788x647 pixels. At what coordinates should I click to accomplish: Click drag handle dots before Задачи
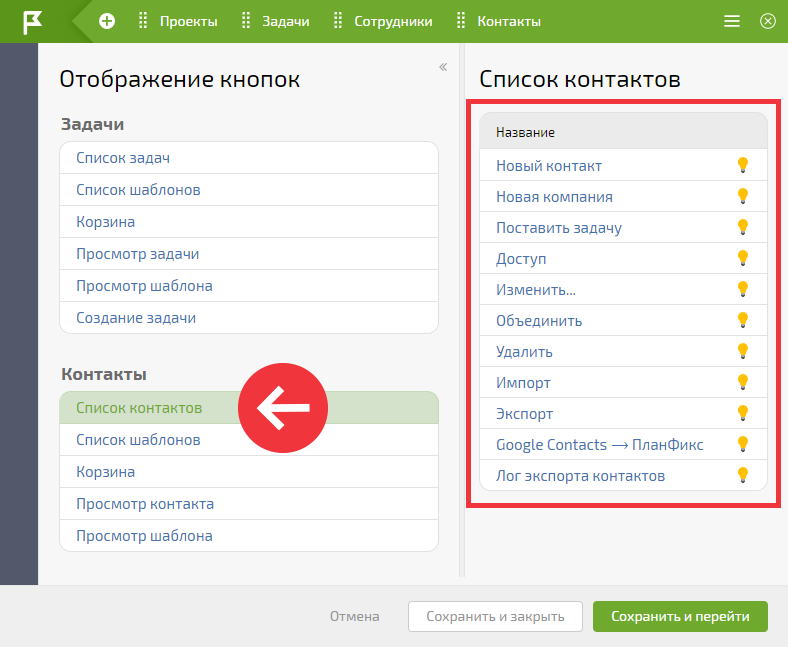coord(246,21)
